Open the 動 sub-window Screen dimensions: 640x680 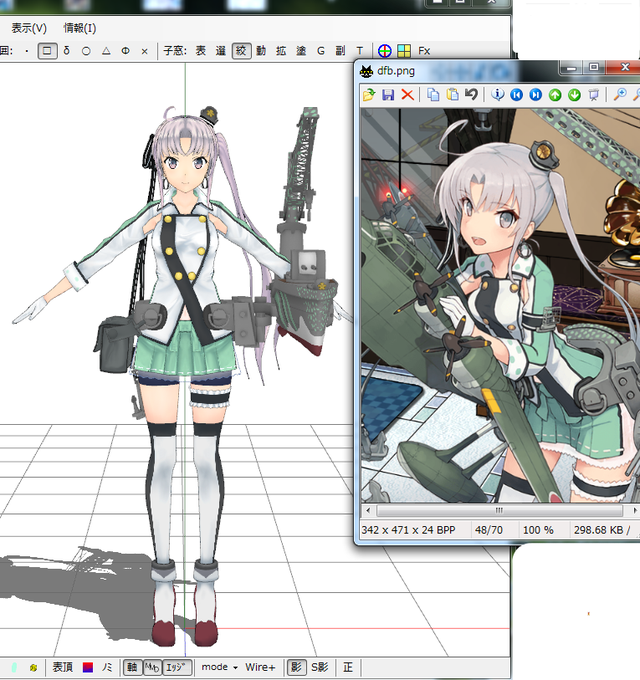pos(261,51)
